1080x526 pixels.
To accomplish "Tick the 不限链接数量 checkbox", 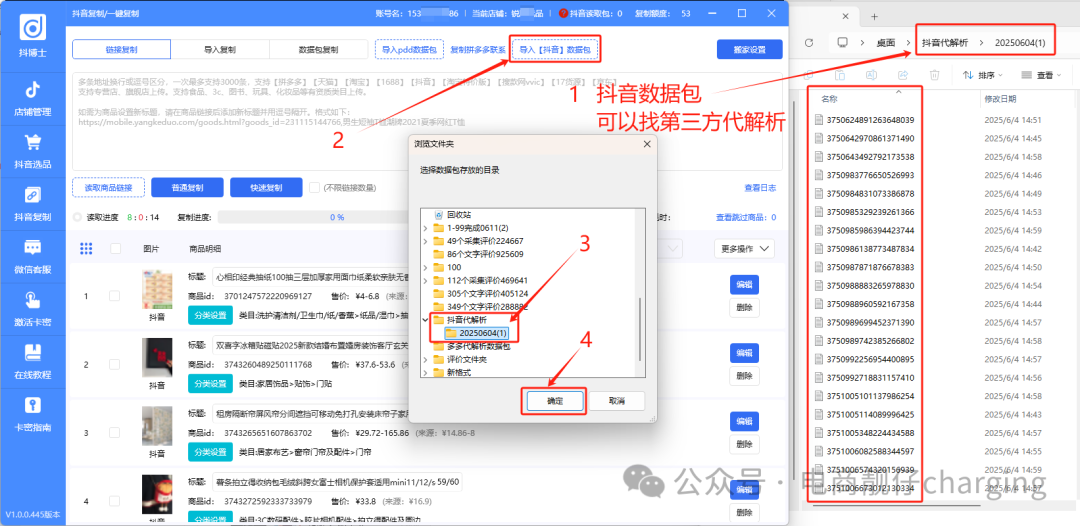I will click(314, 187).
